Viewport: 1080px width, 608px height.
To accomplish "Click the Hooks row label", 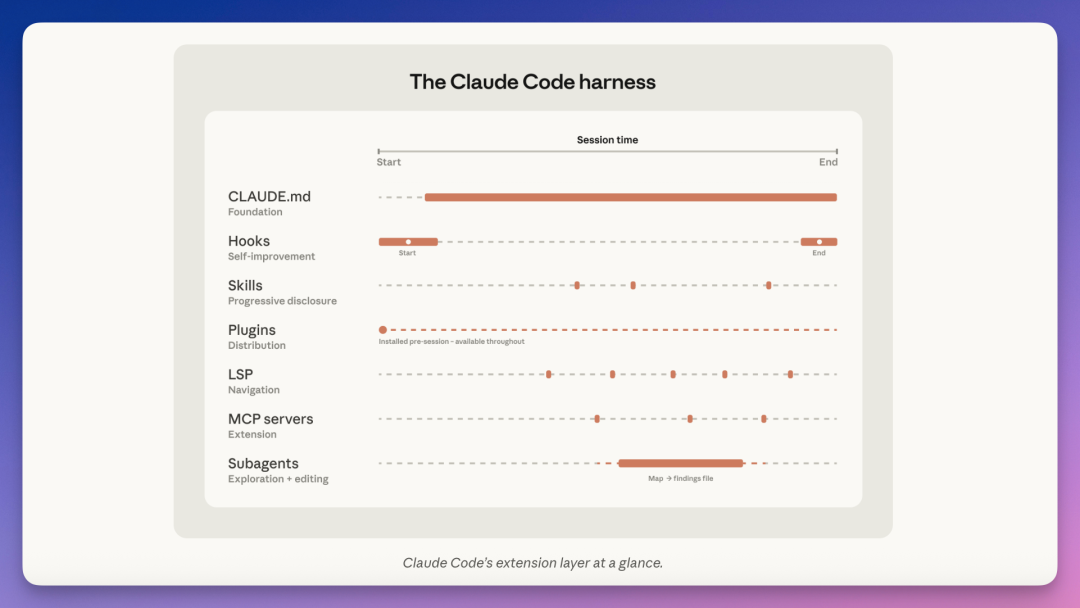I will point(249,241).
